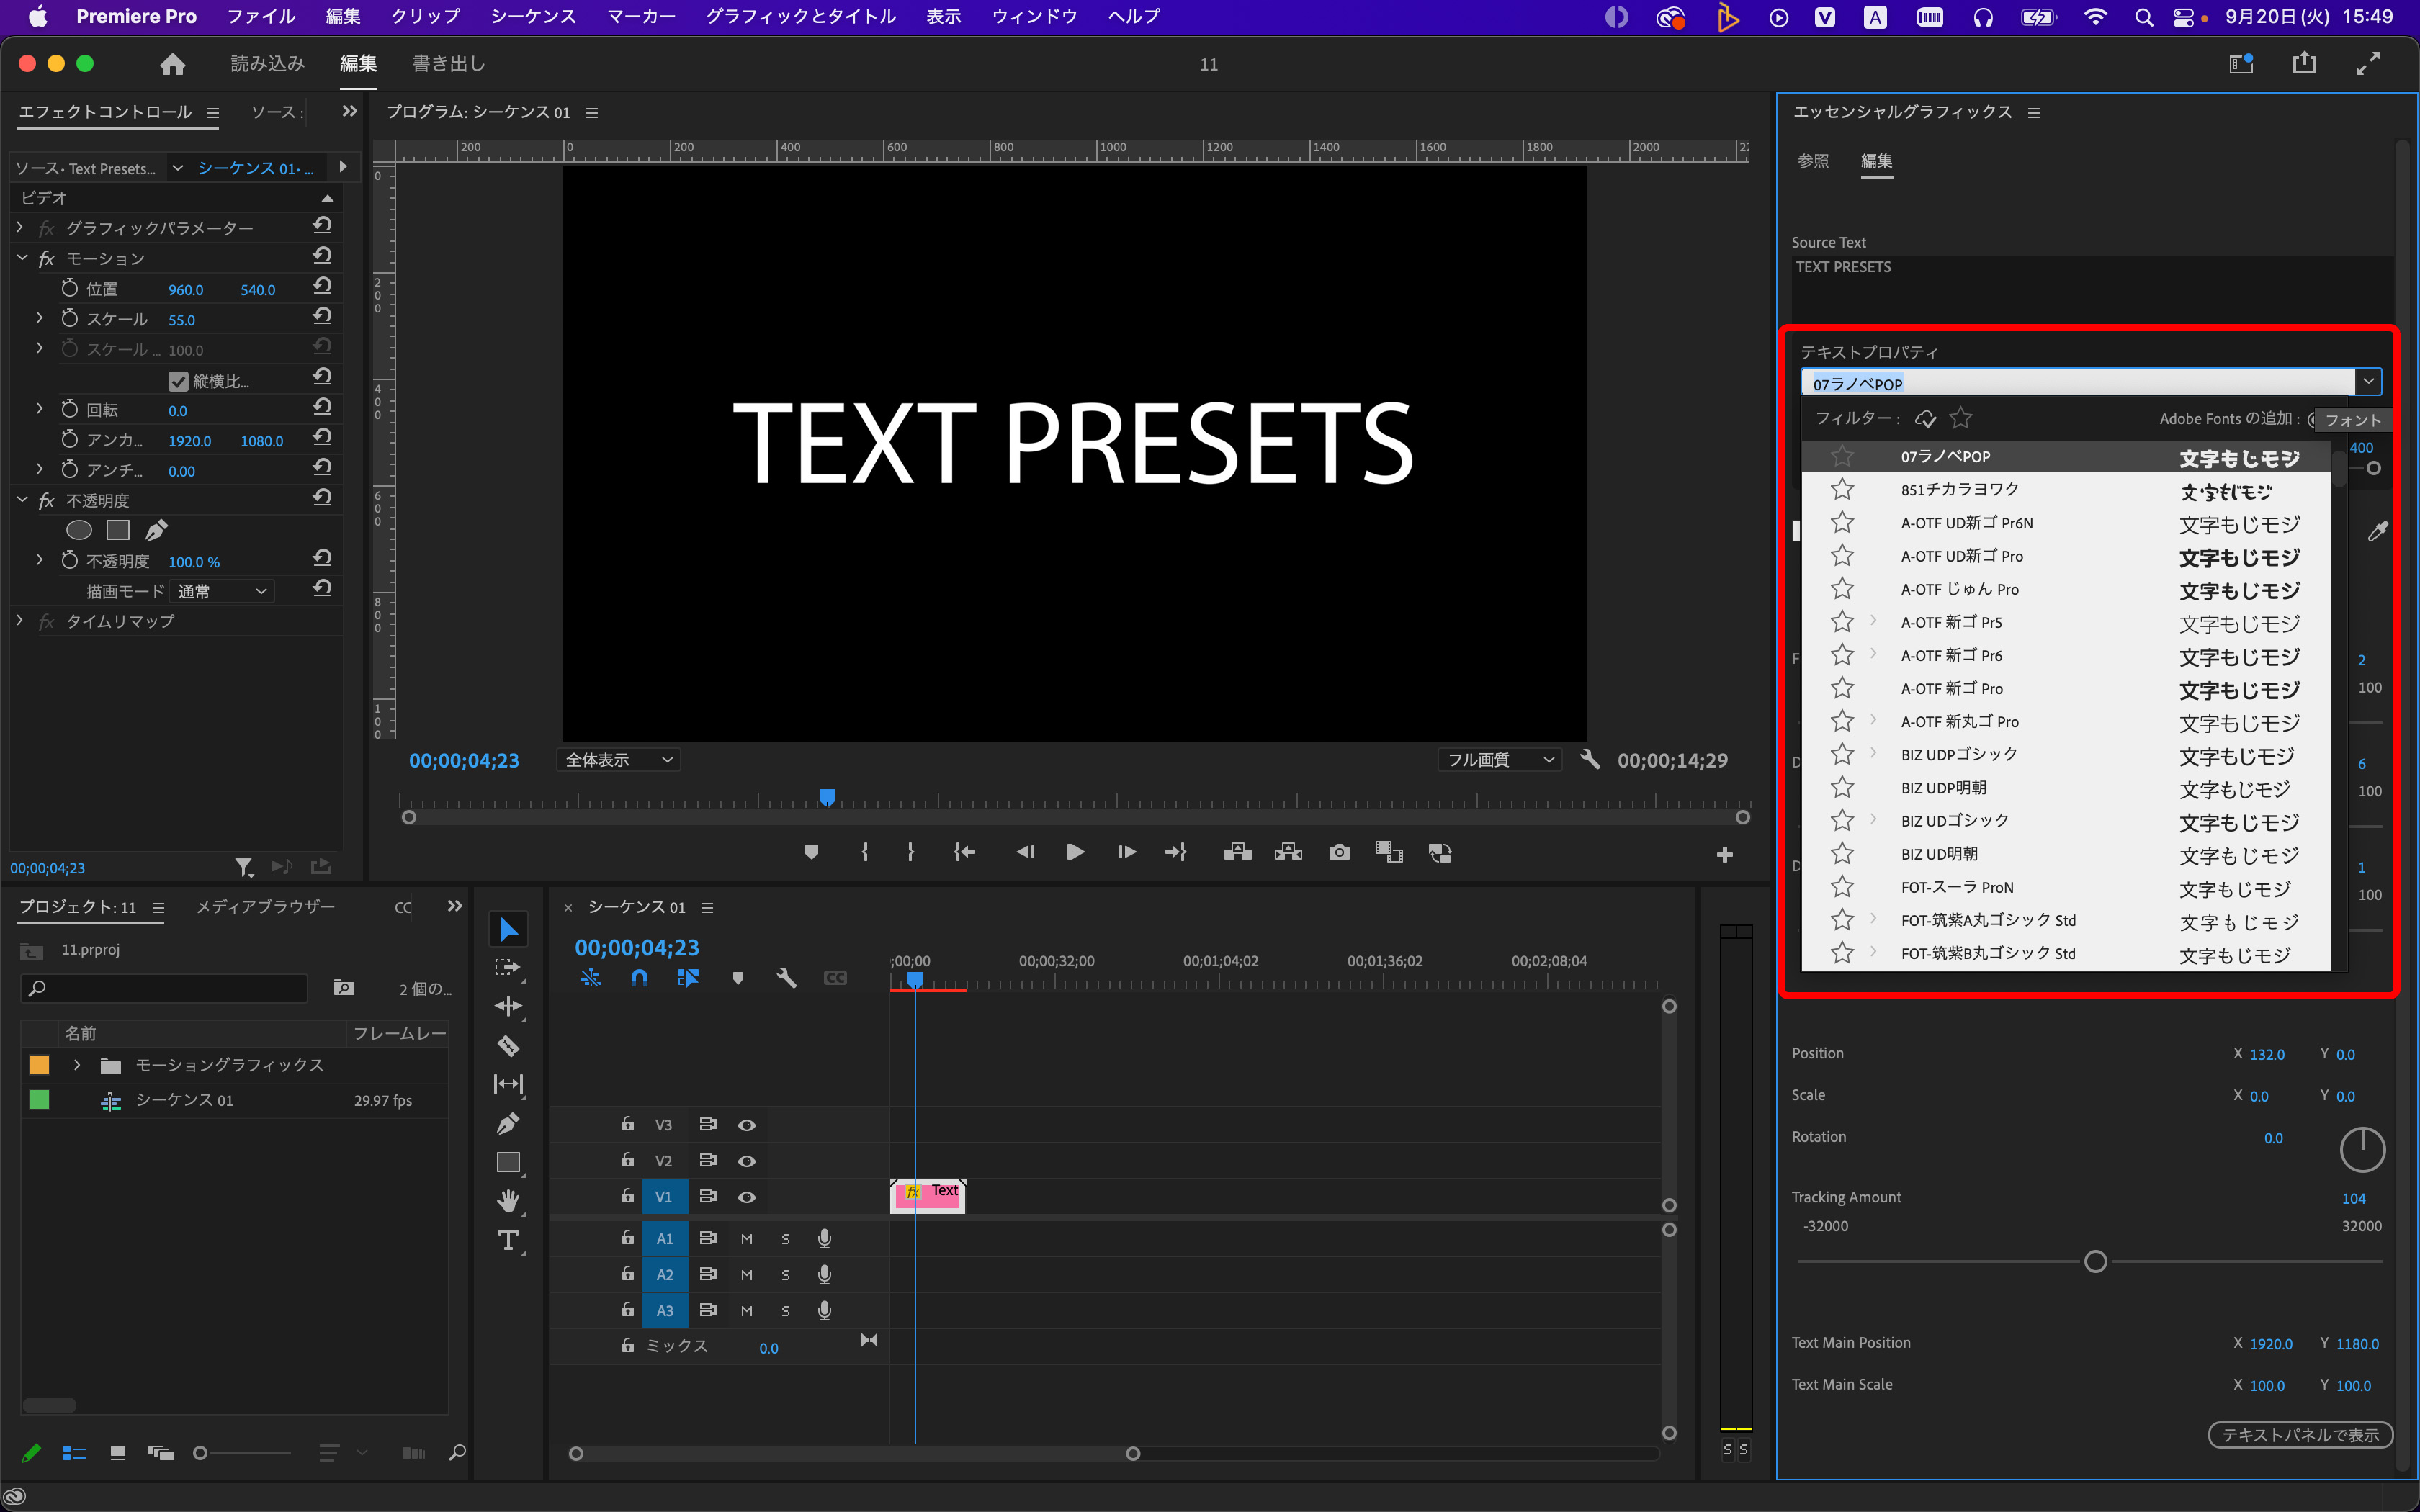Open the シーケンス menu
2420x1512 pixels.
(x=533, y=16)
